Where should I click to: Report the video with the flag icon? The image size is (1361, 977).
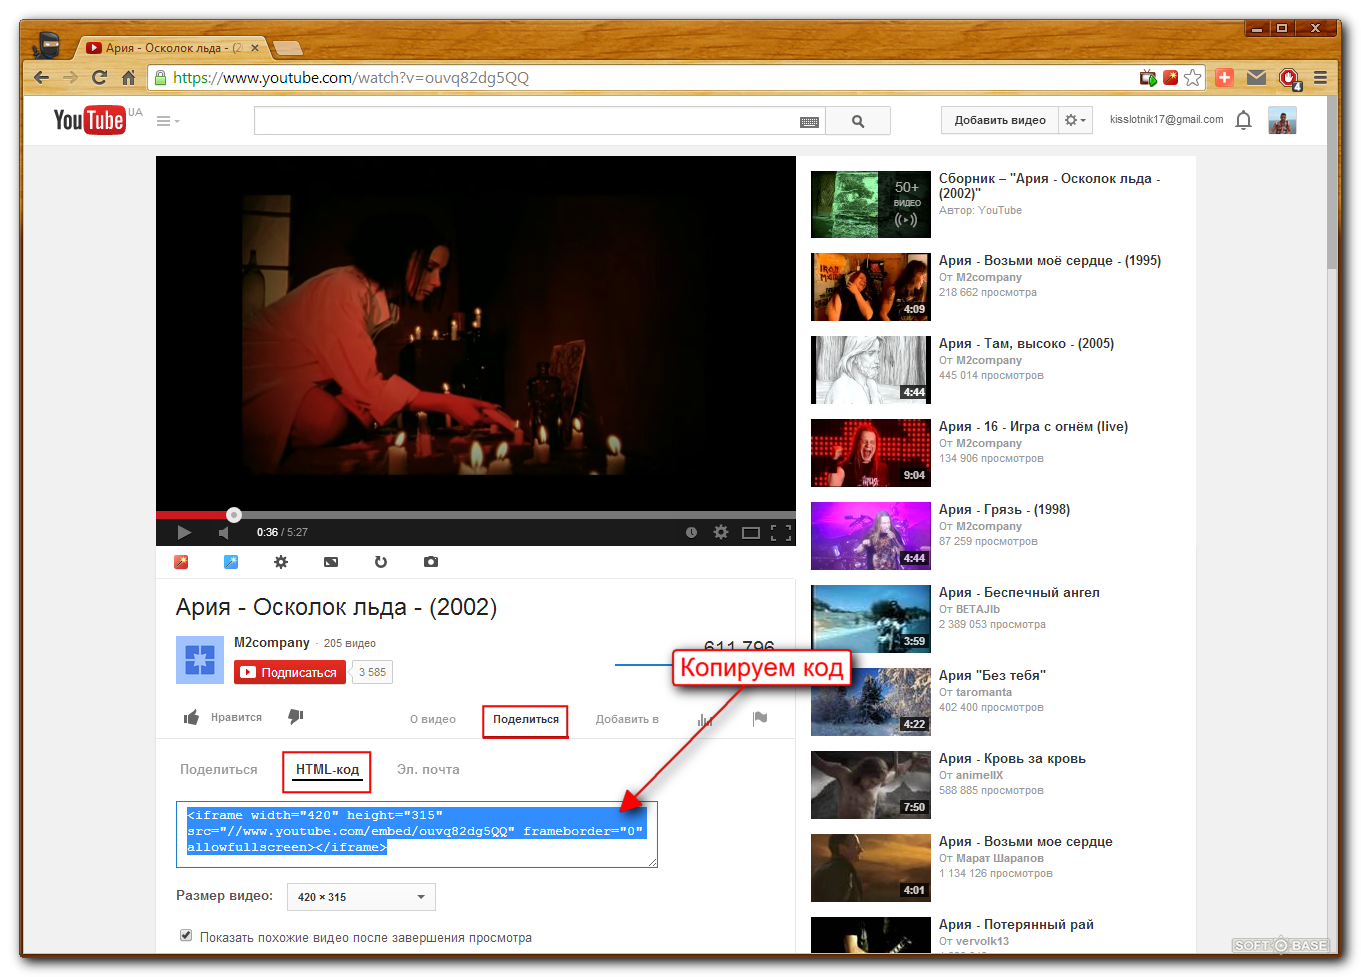[x=760, y=718]
